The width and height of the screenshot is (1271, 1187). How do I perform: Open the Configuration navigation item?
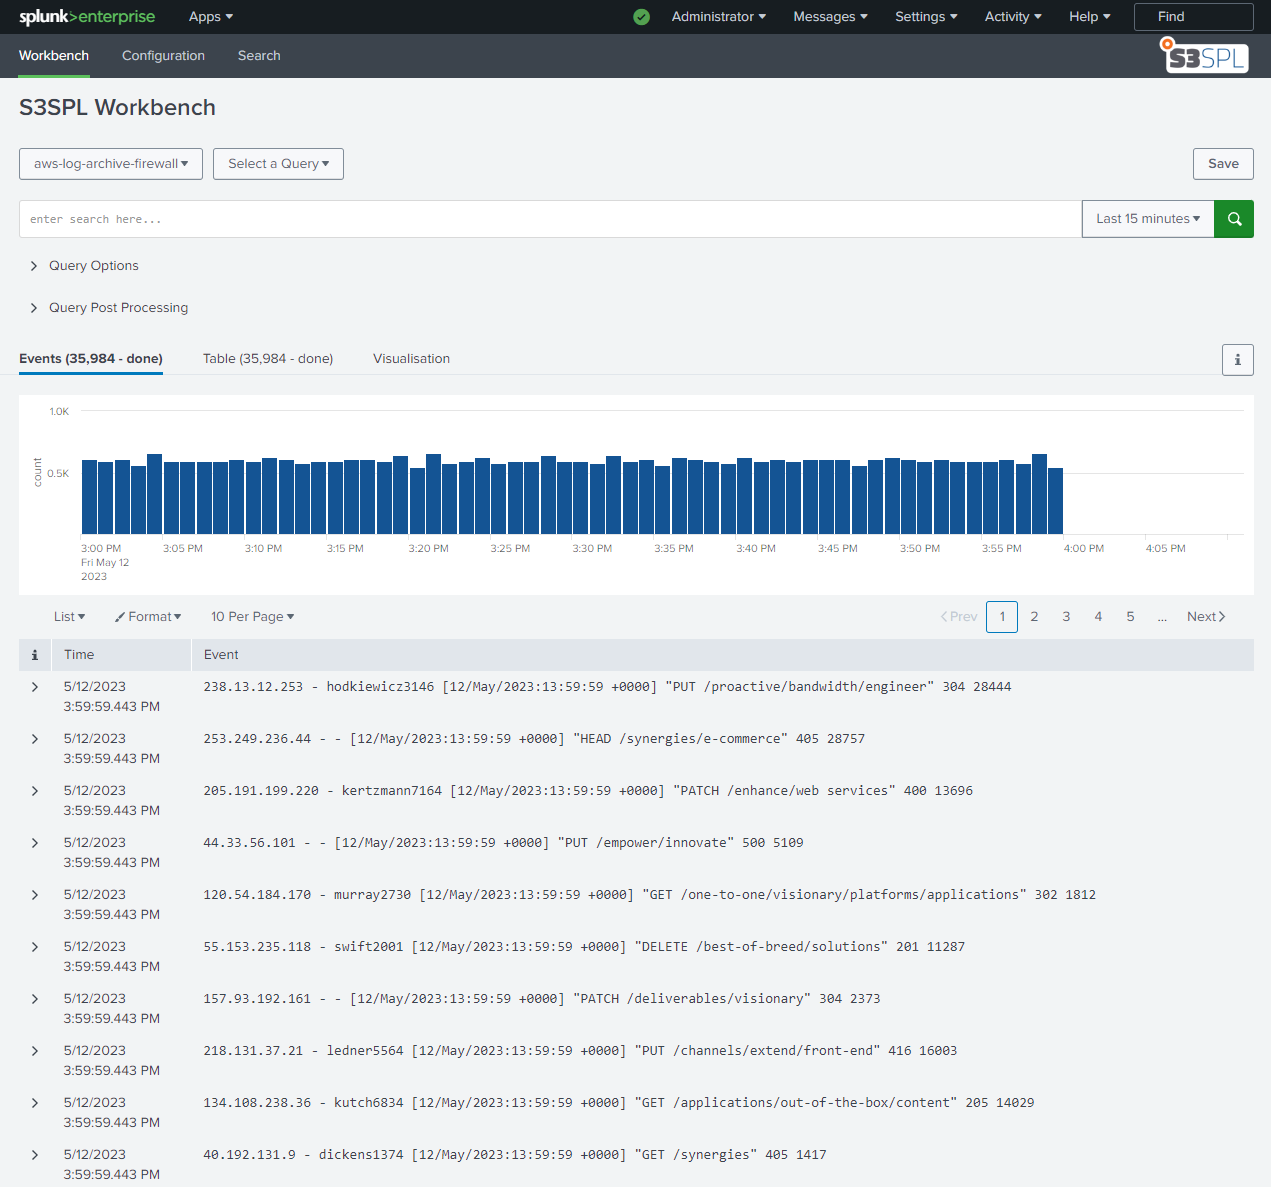[163, 56]
